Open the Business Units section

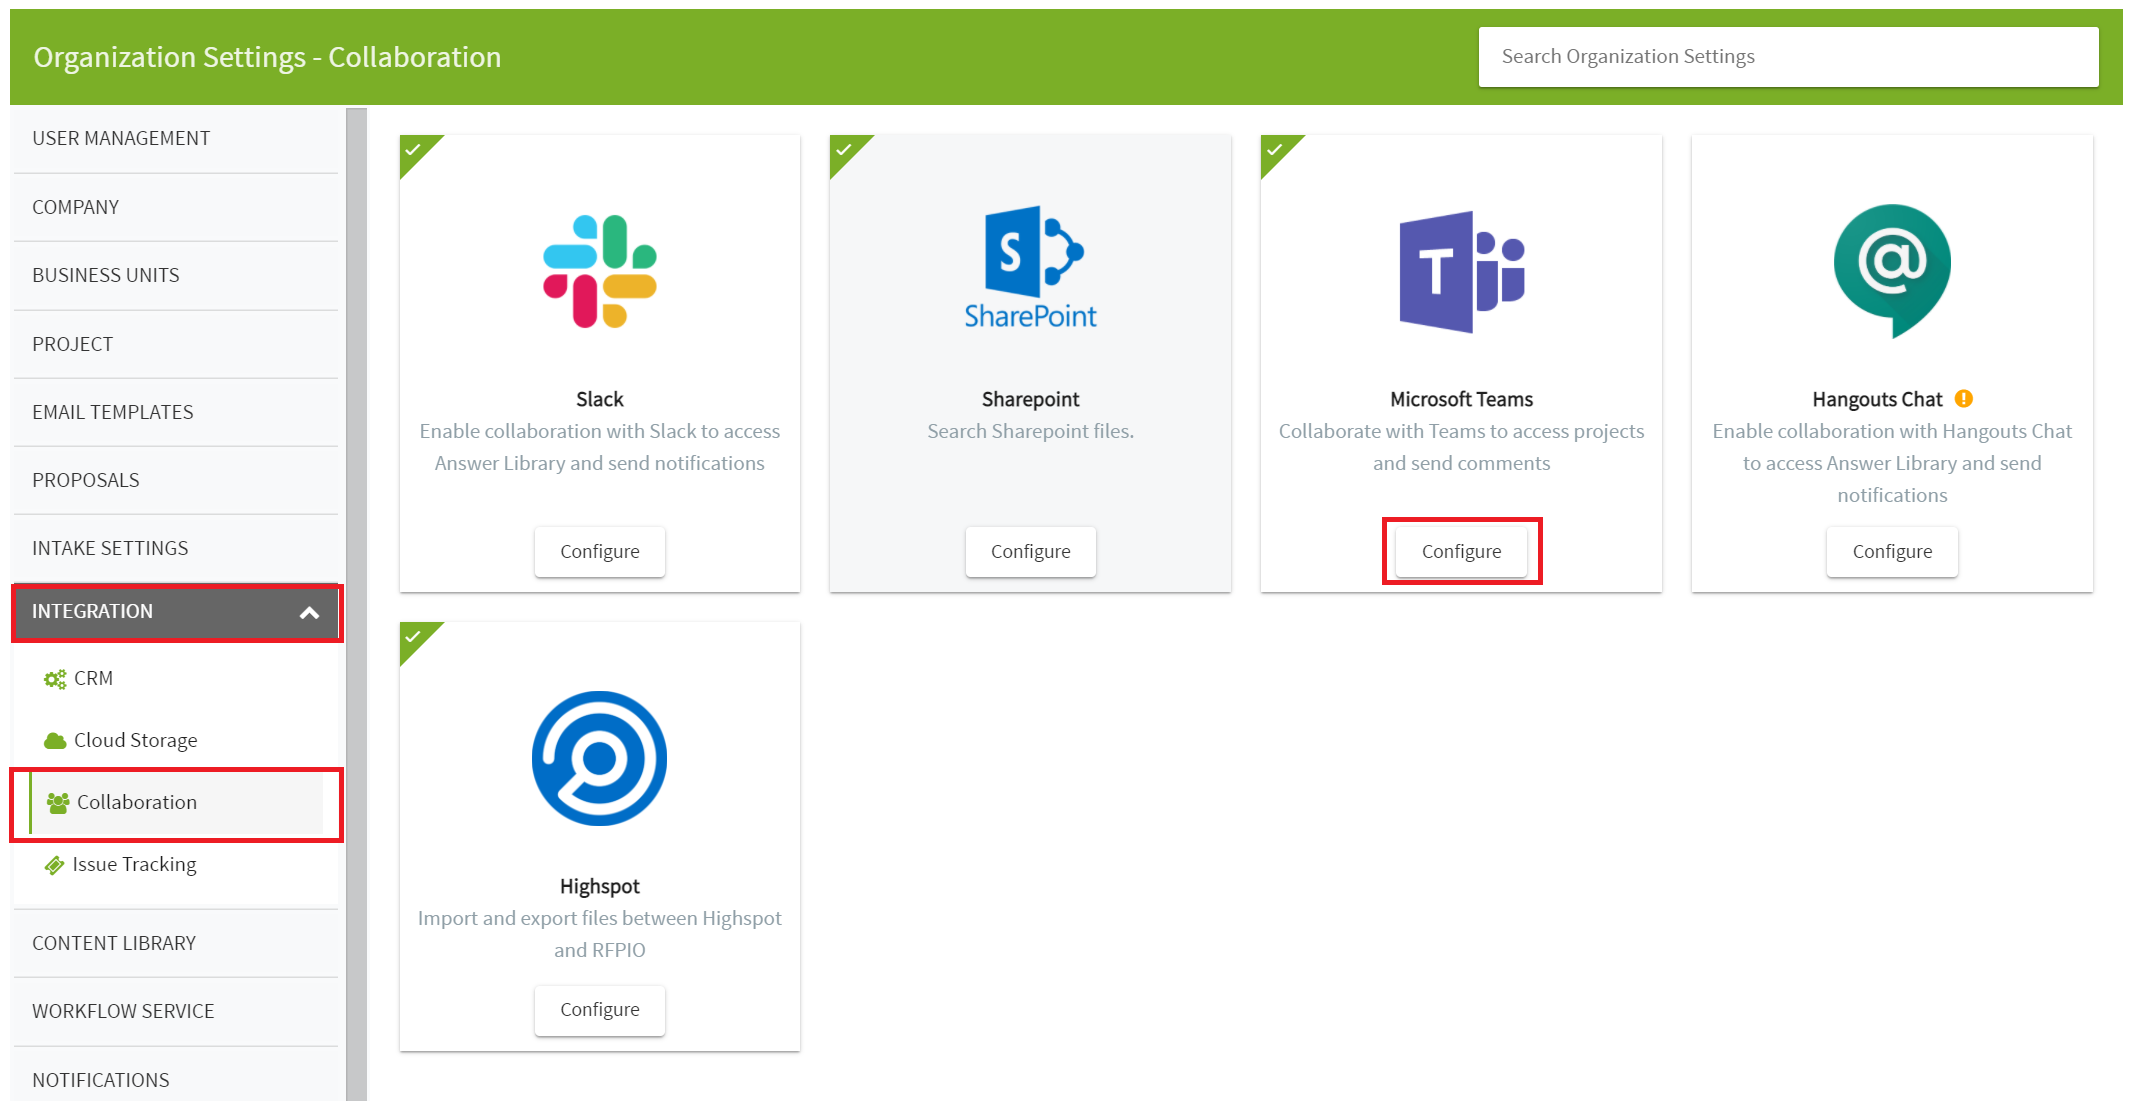point(176,275)
